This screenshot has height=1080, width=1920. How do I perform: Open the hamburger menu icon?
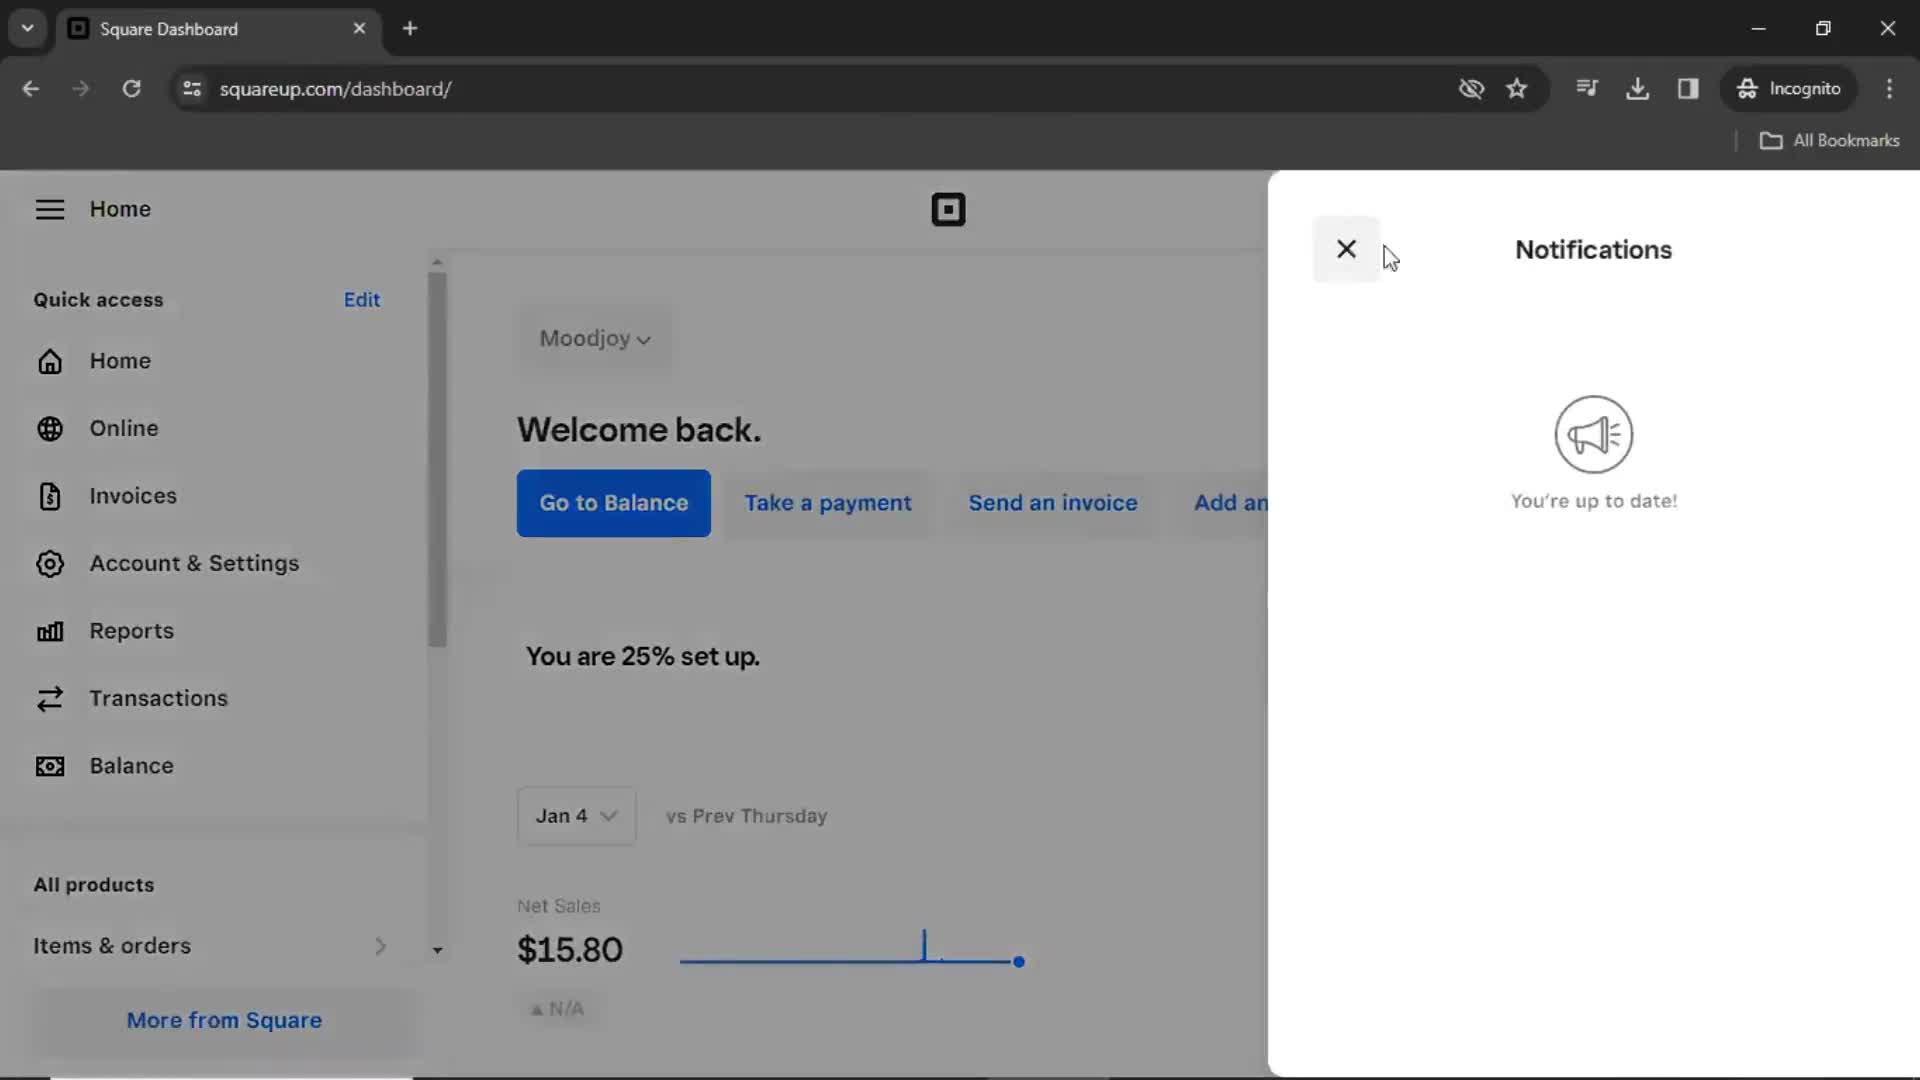[x=50, y=209]
